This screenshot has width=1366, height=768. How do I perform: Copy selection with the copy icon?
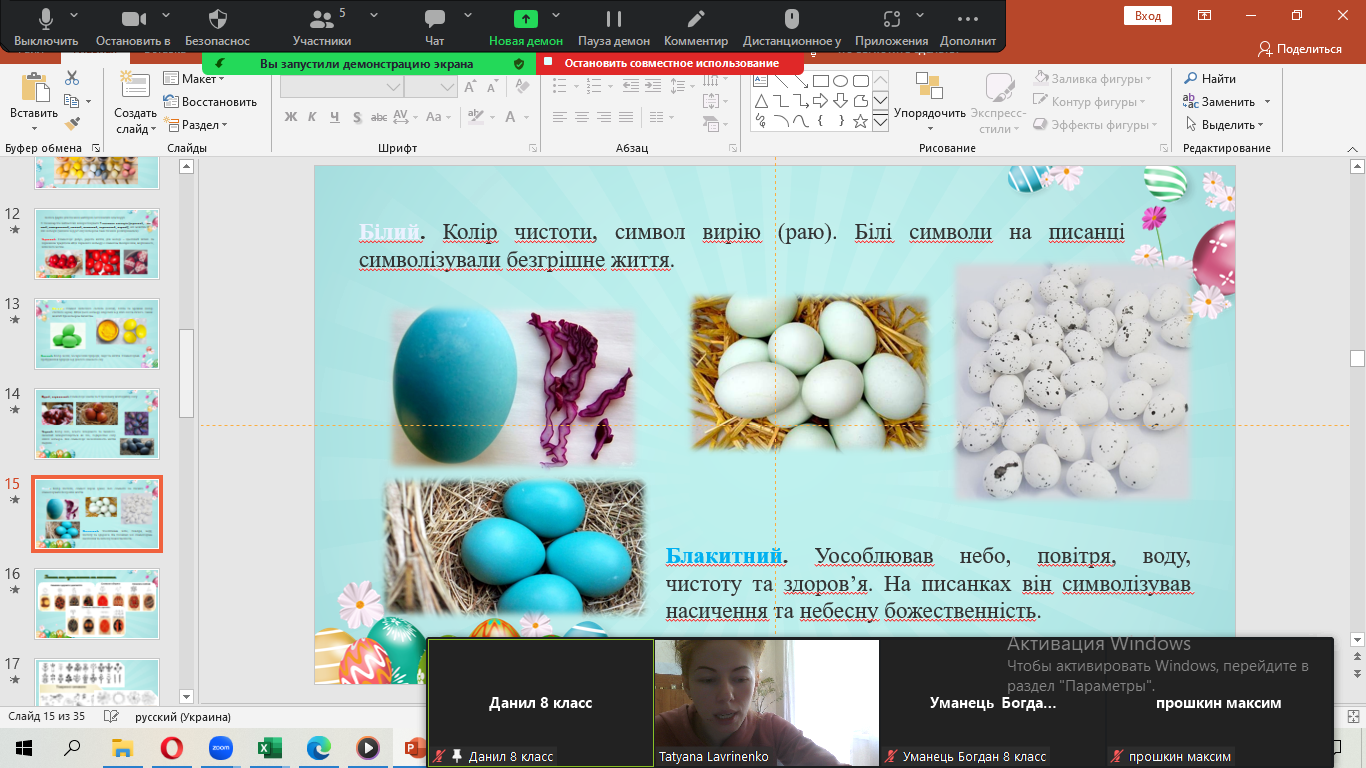(x=71, y=101)
